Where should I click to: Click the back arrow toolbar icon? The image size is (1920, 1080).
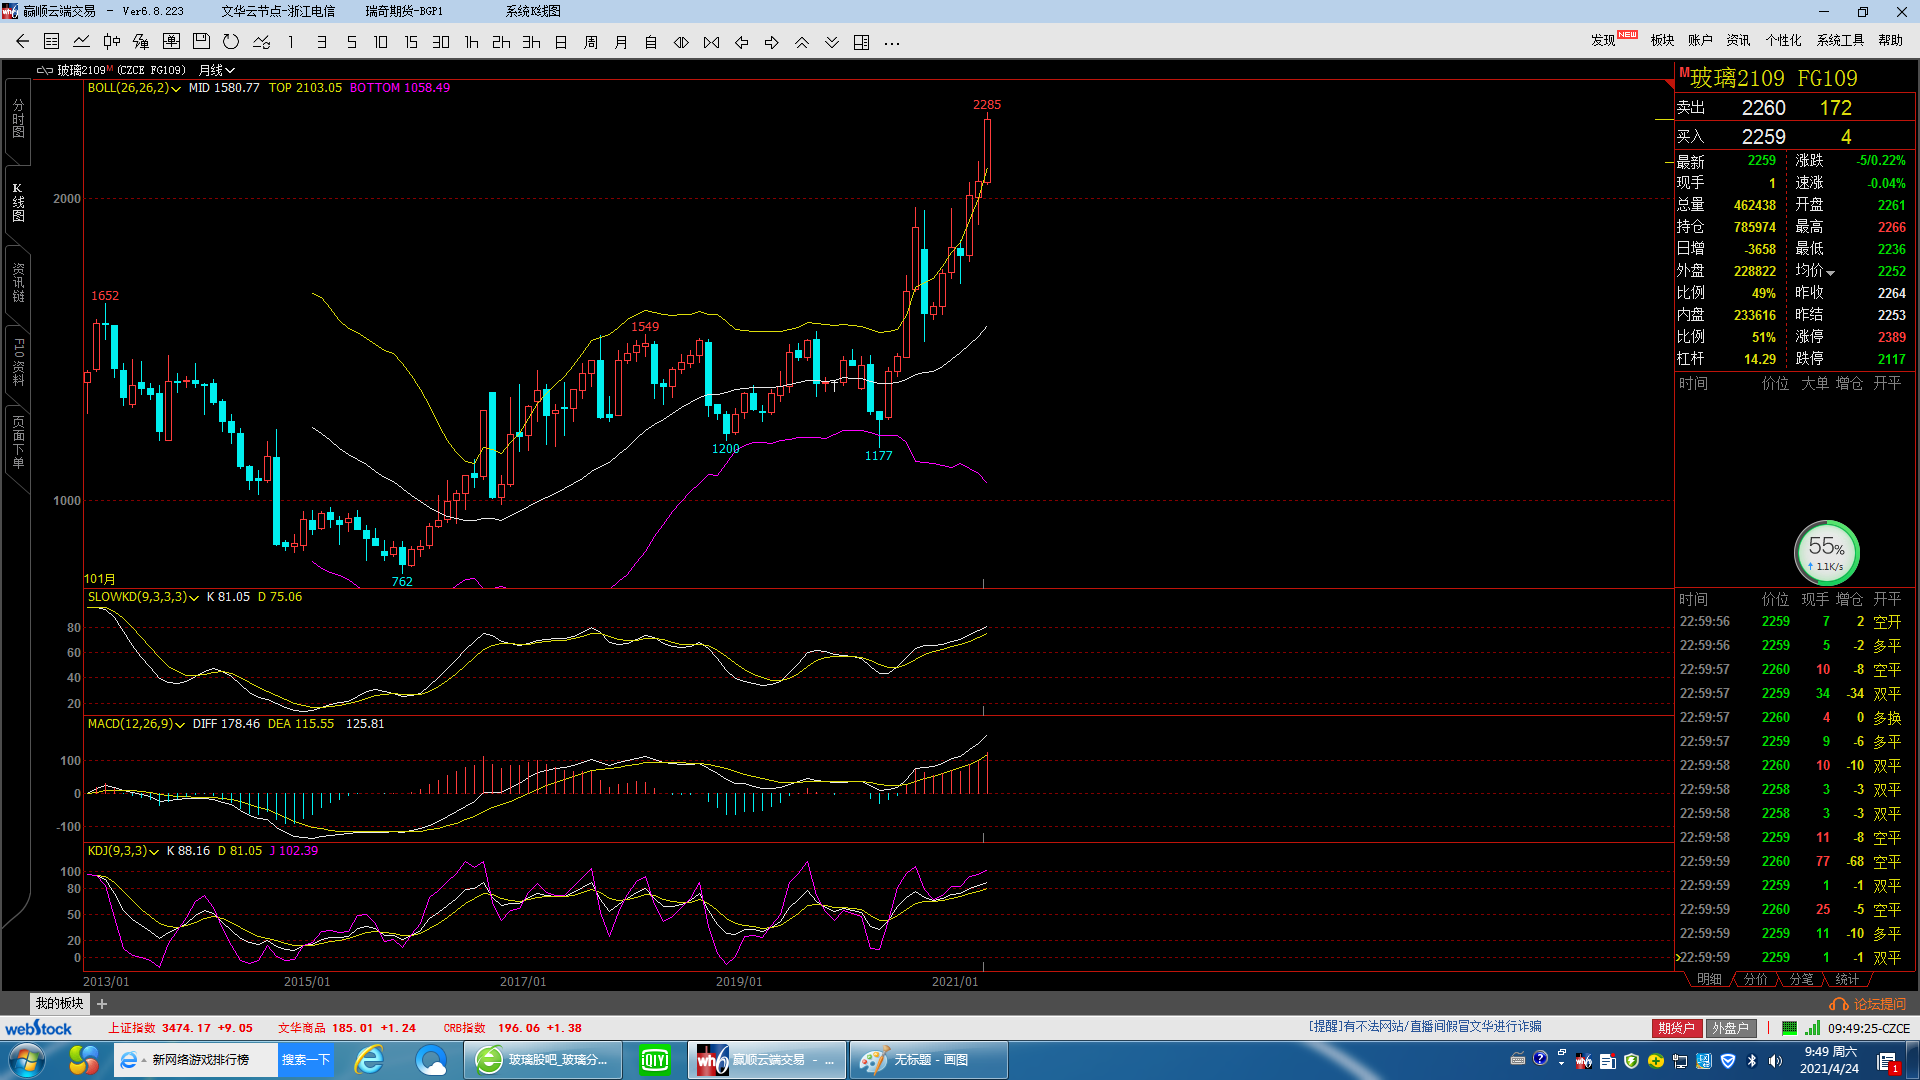[22, 42]
